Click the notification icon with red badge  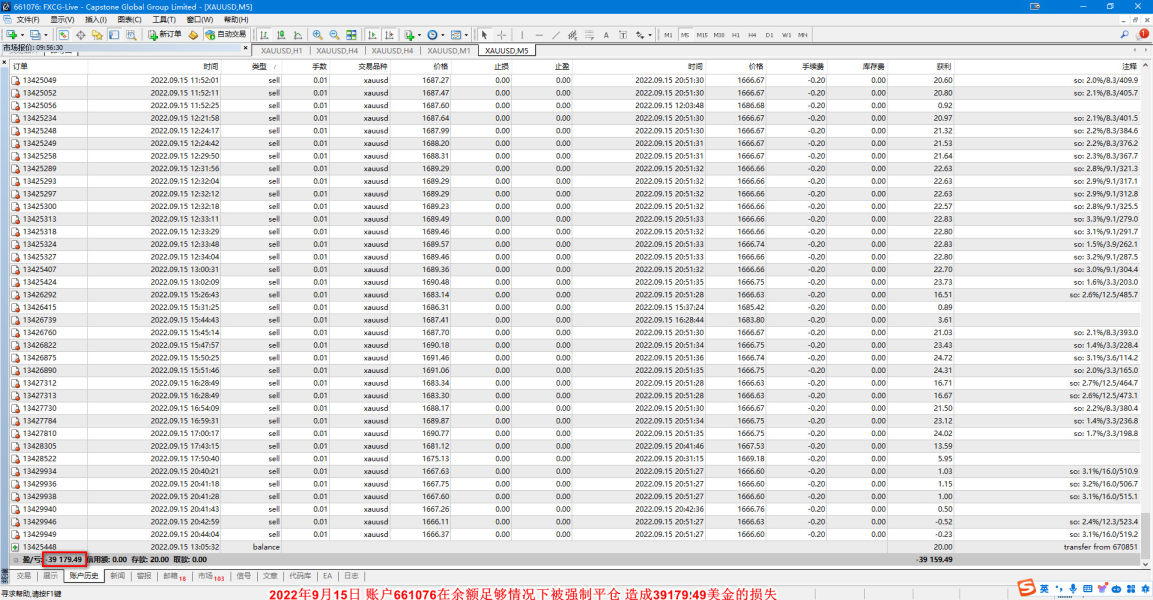(x=1144, y=33)
